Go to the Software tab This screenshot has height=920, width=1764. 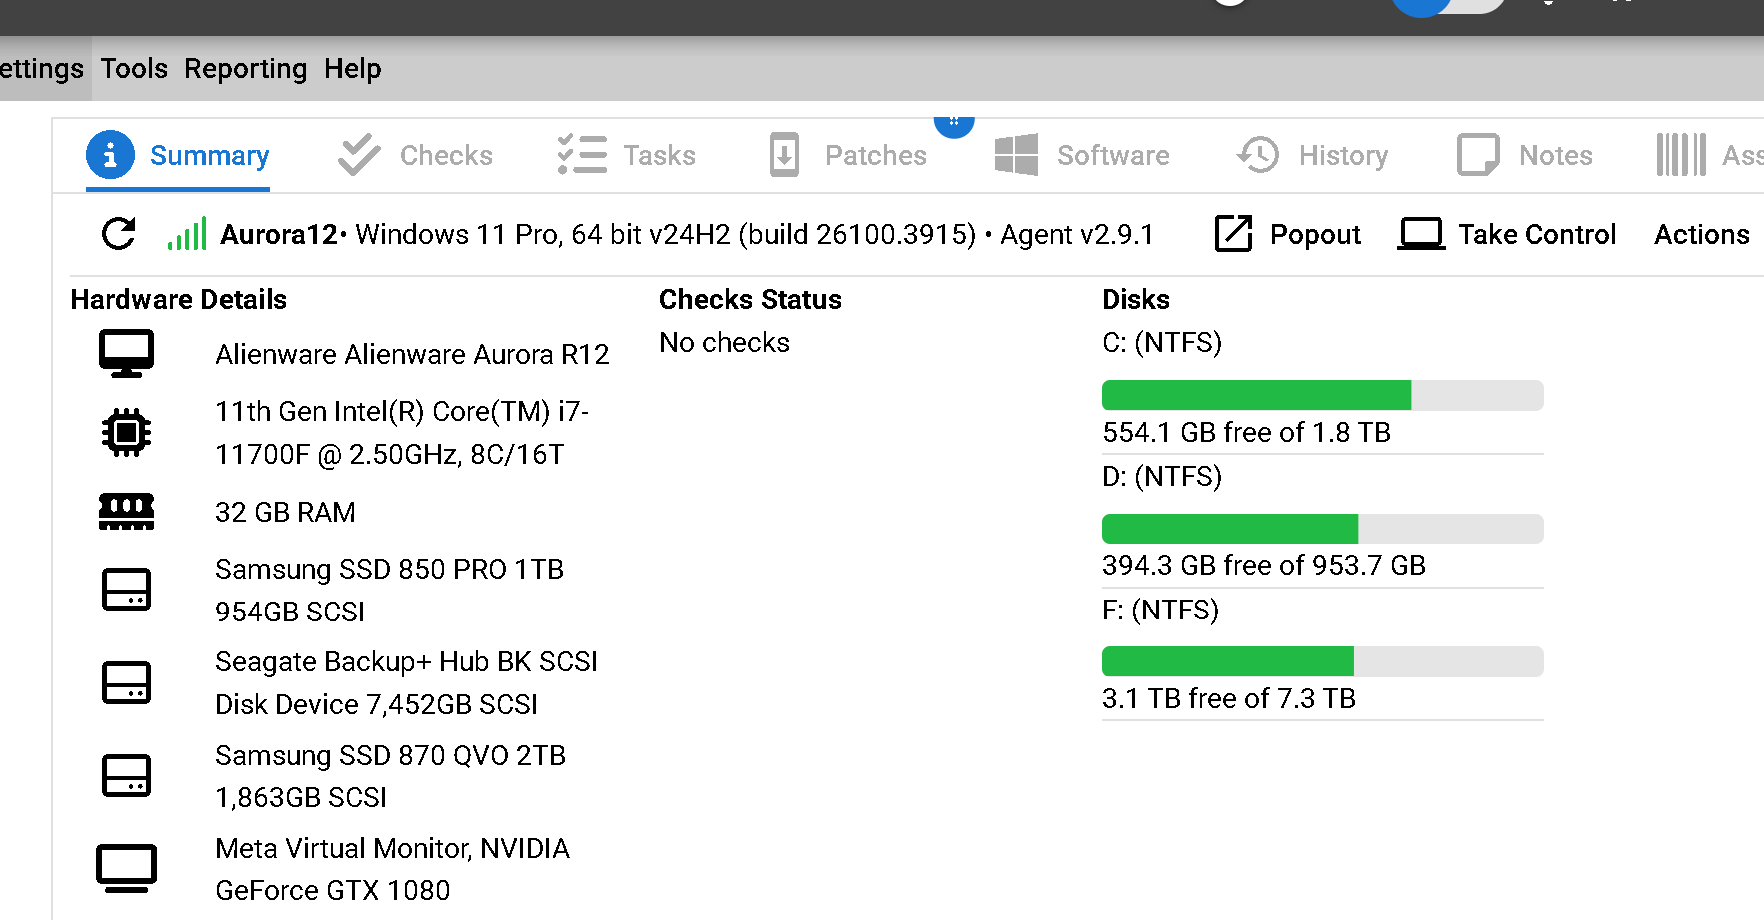pos(1083,155)
